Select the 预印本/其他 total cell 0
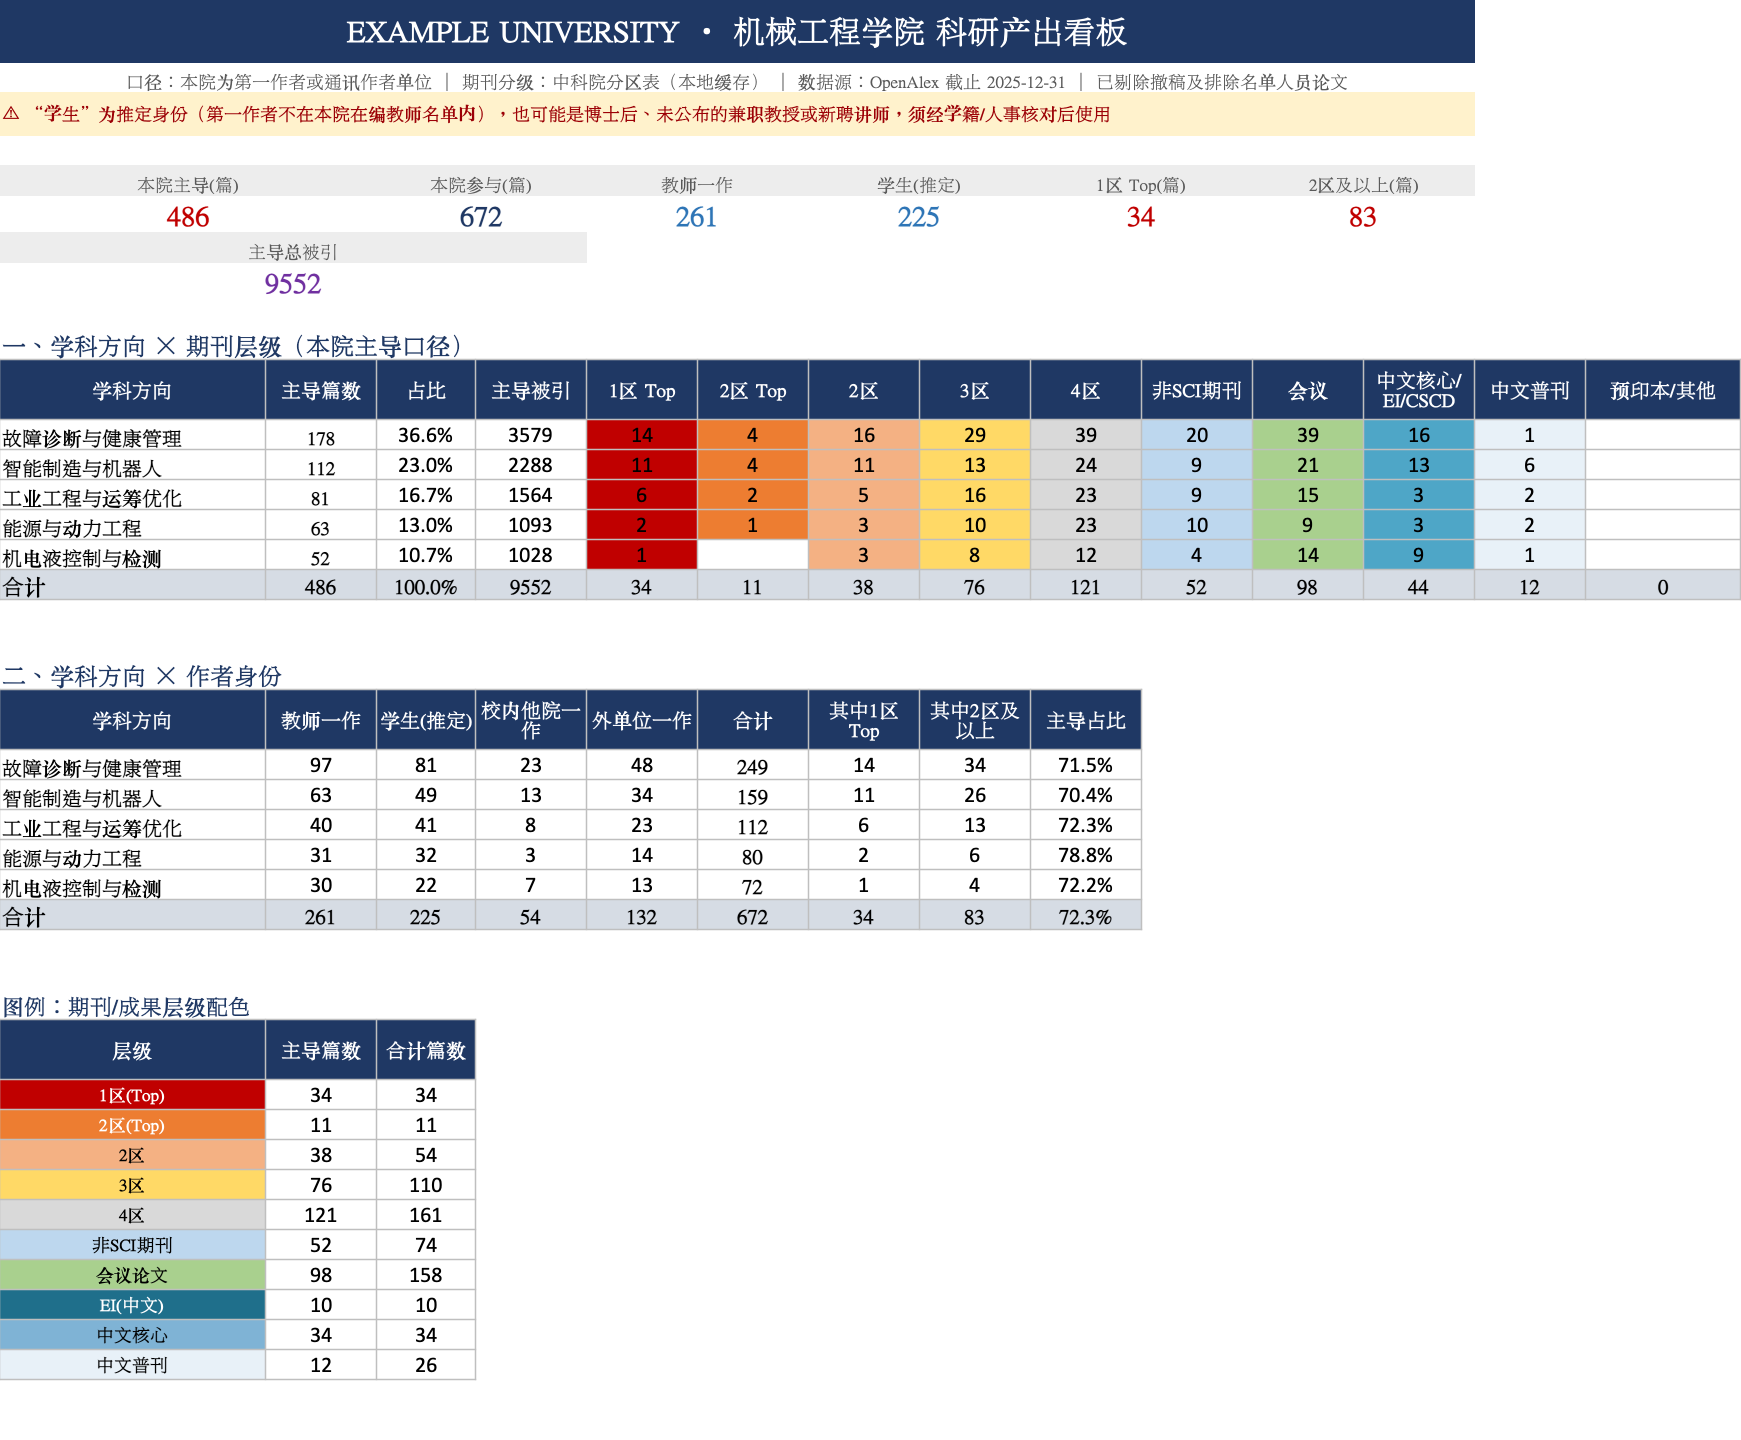The width and height of the screenshot is (1741, 1440). 1663,587
